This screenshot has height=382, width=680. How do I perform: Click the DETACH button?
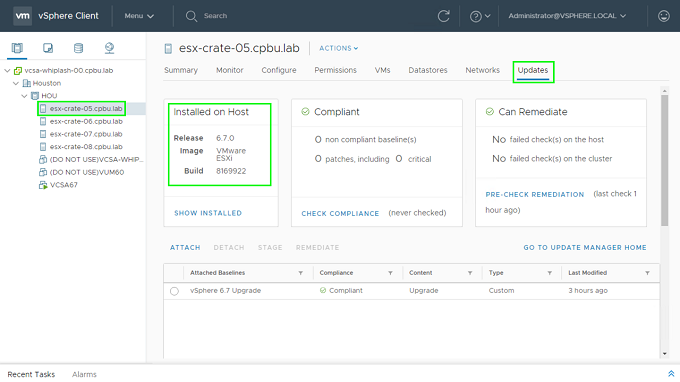click(x=229, y=248)
